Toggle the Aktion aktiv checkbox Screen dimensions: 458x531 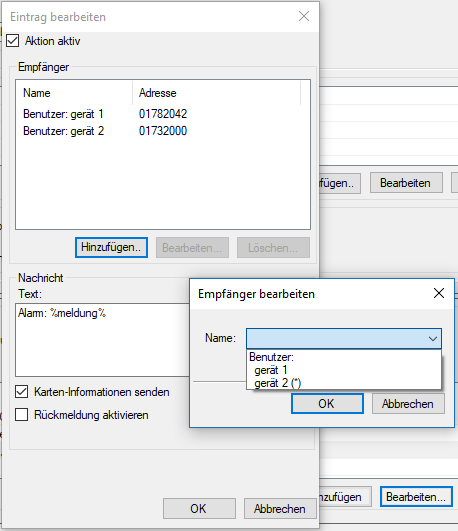(13, 41)
